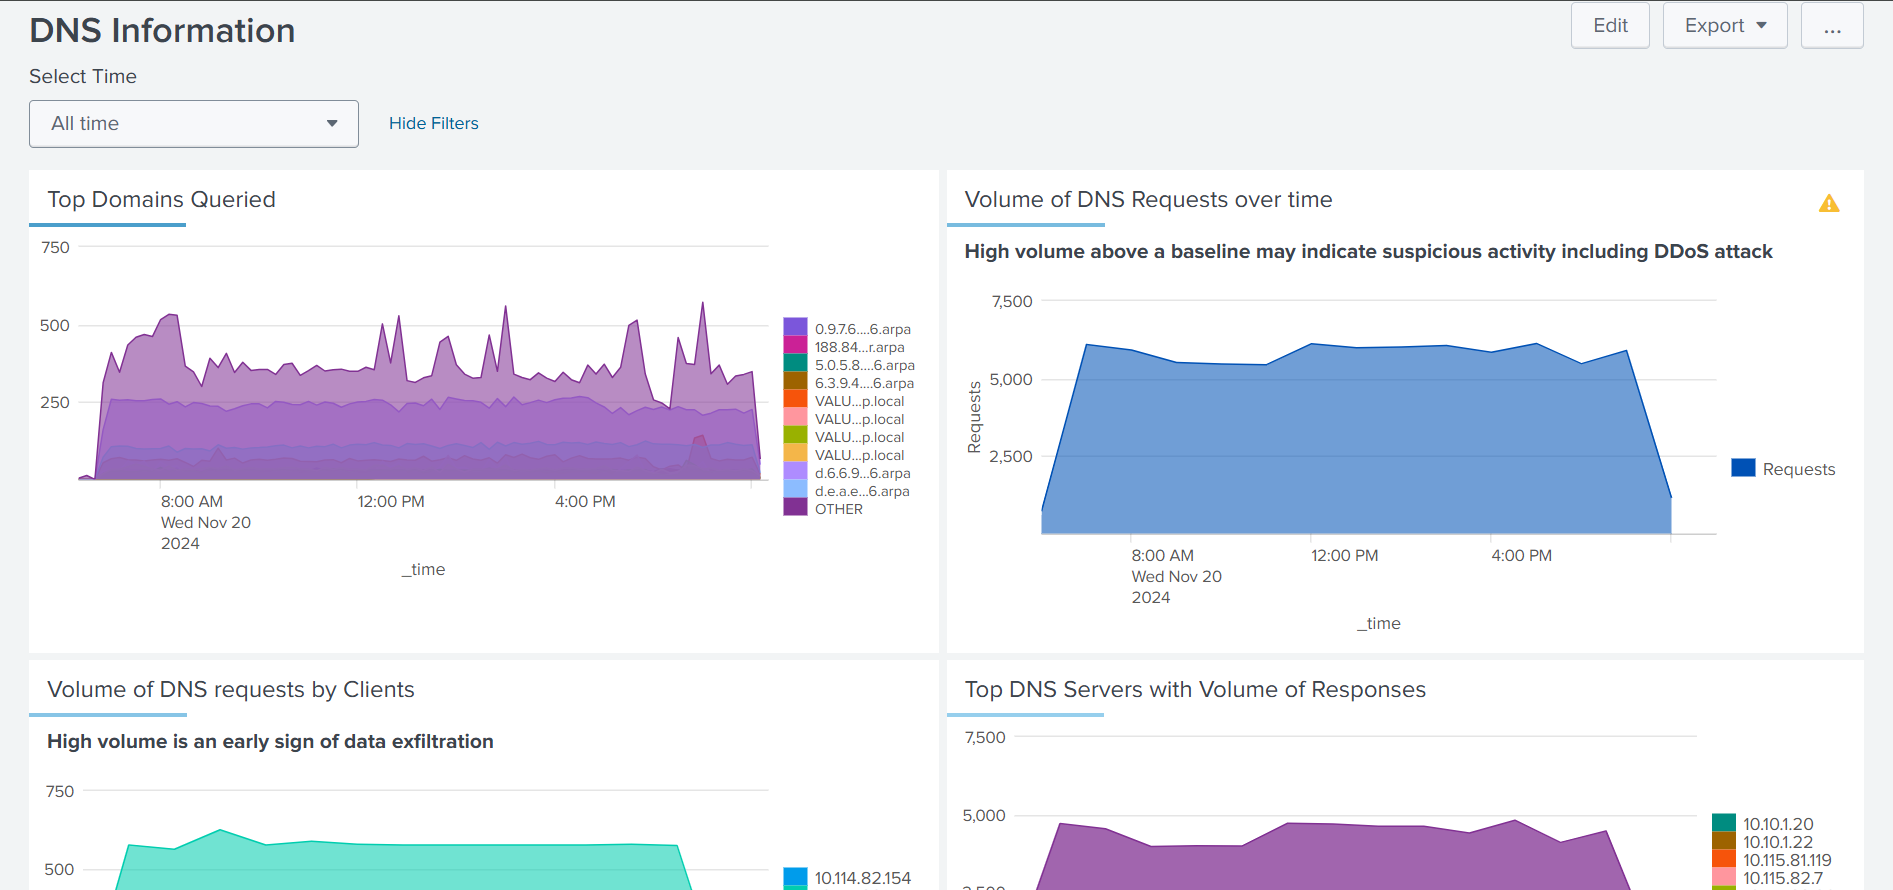Click the yellow-orange VALU...p.local legend swatch

coord(795,453)
